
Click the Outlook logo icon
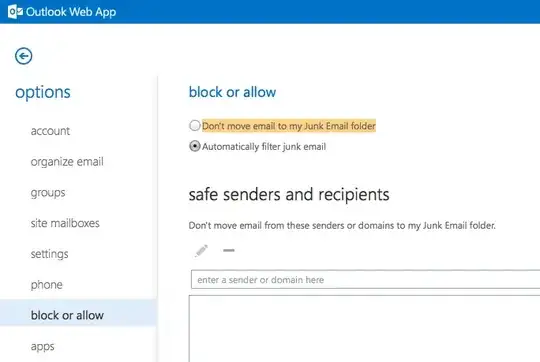[x=15, y=12]
